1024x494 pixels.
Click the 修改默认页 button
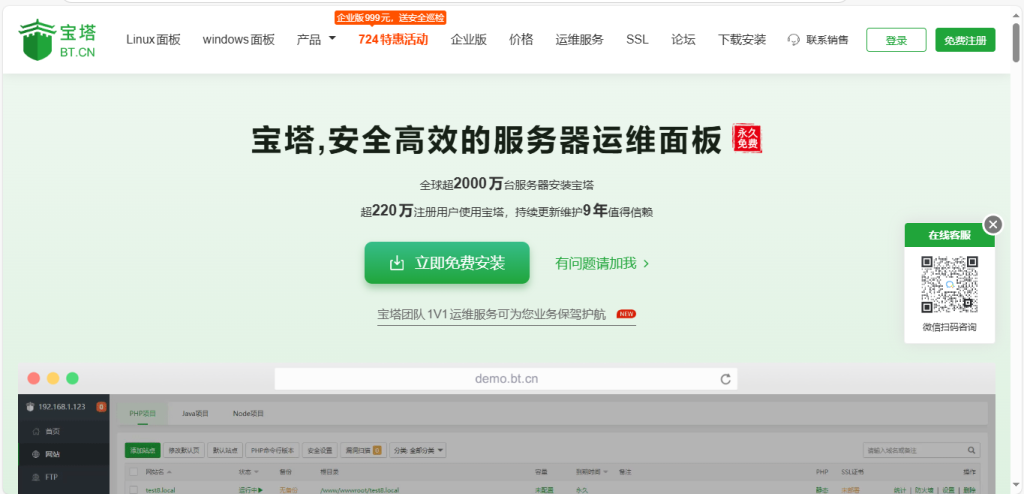[x=184, y=450]
